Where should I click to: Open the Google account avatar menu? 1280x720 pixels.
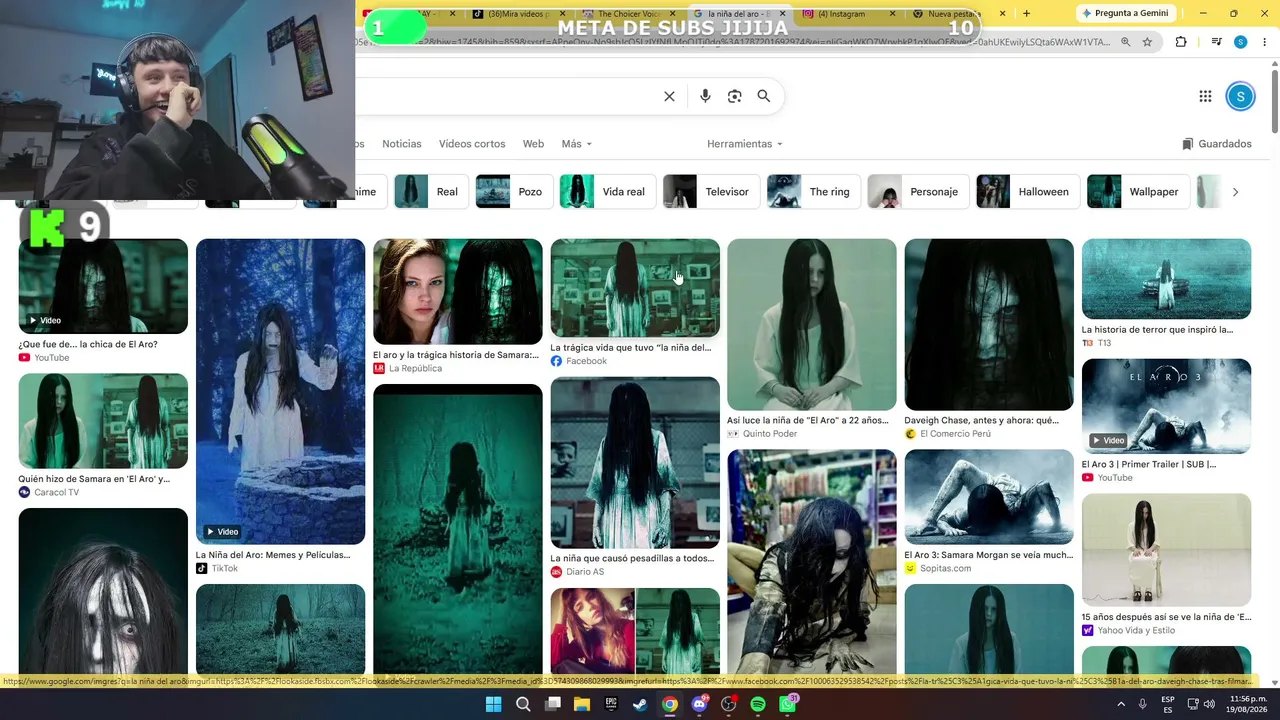tap(1240, 96)
